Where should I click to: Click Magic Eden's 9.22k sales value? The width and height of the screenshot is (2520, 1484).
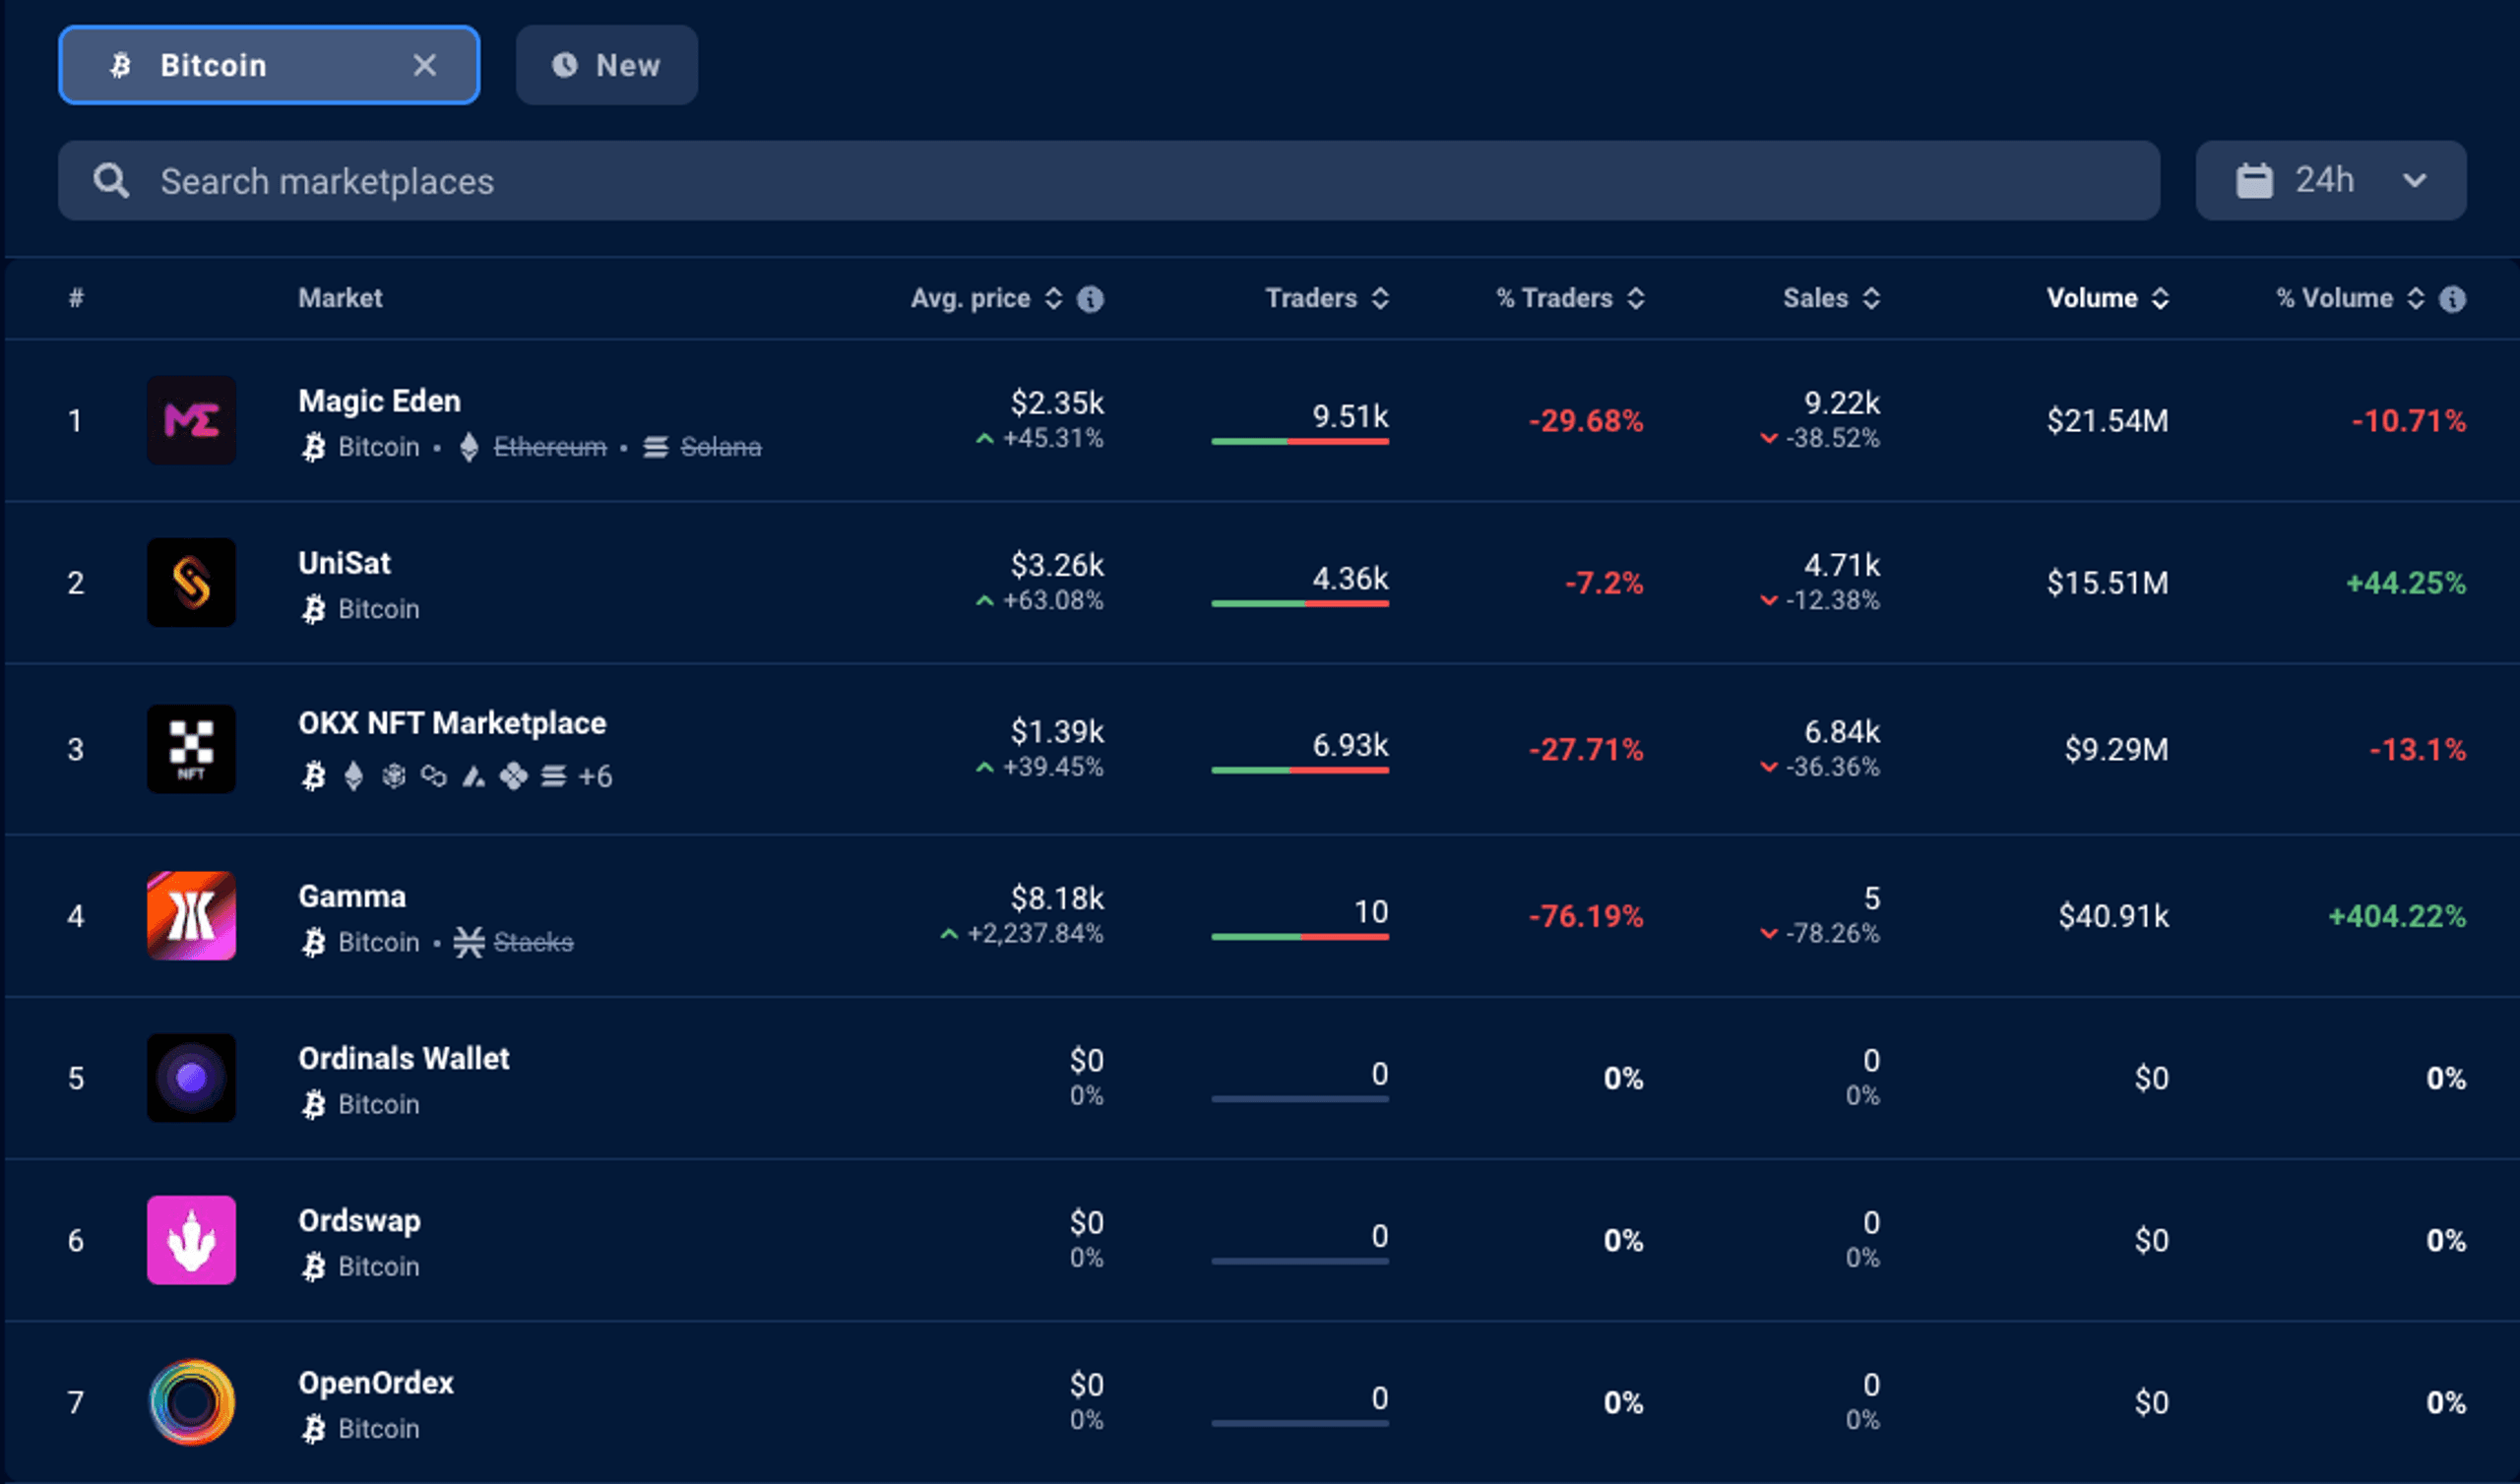pos(1841,403)
